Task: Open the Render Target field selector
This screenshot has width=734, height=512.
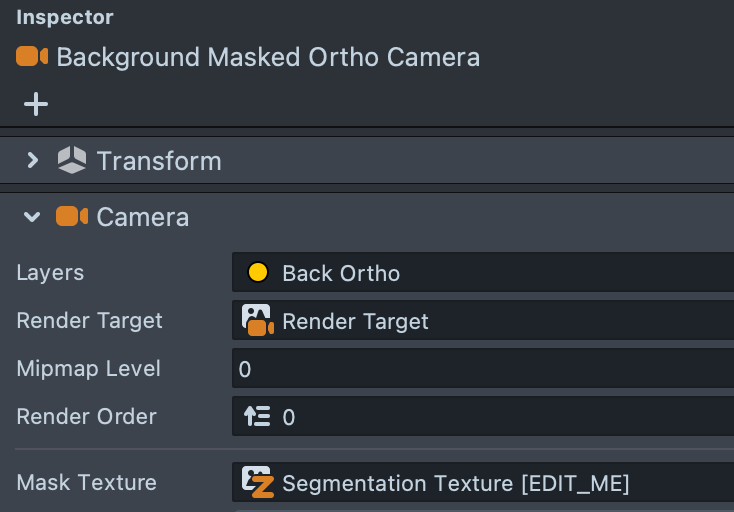Action: (x=483, y=321)
